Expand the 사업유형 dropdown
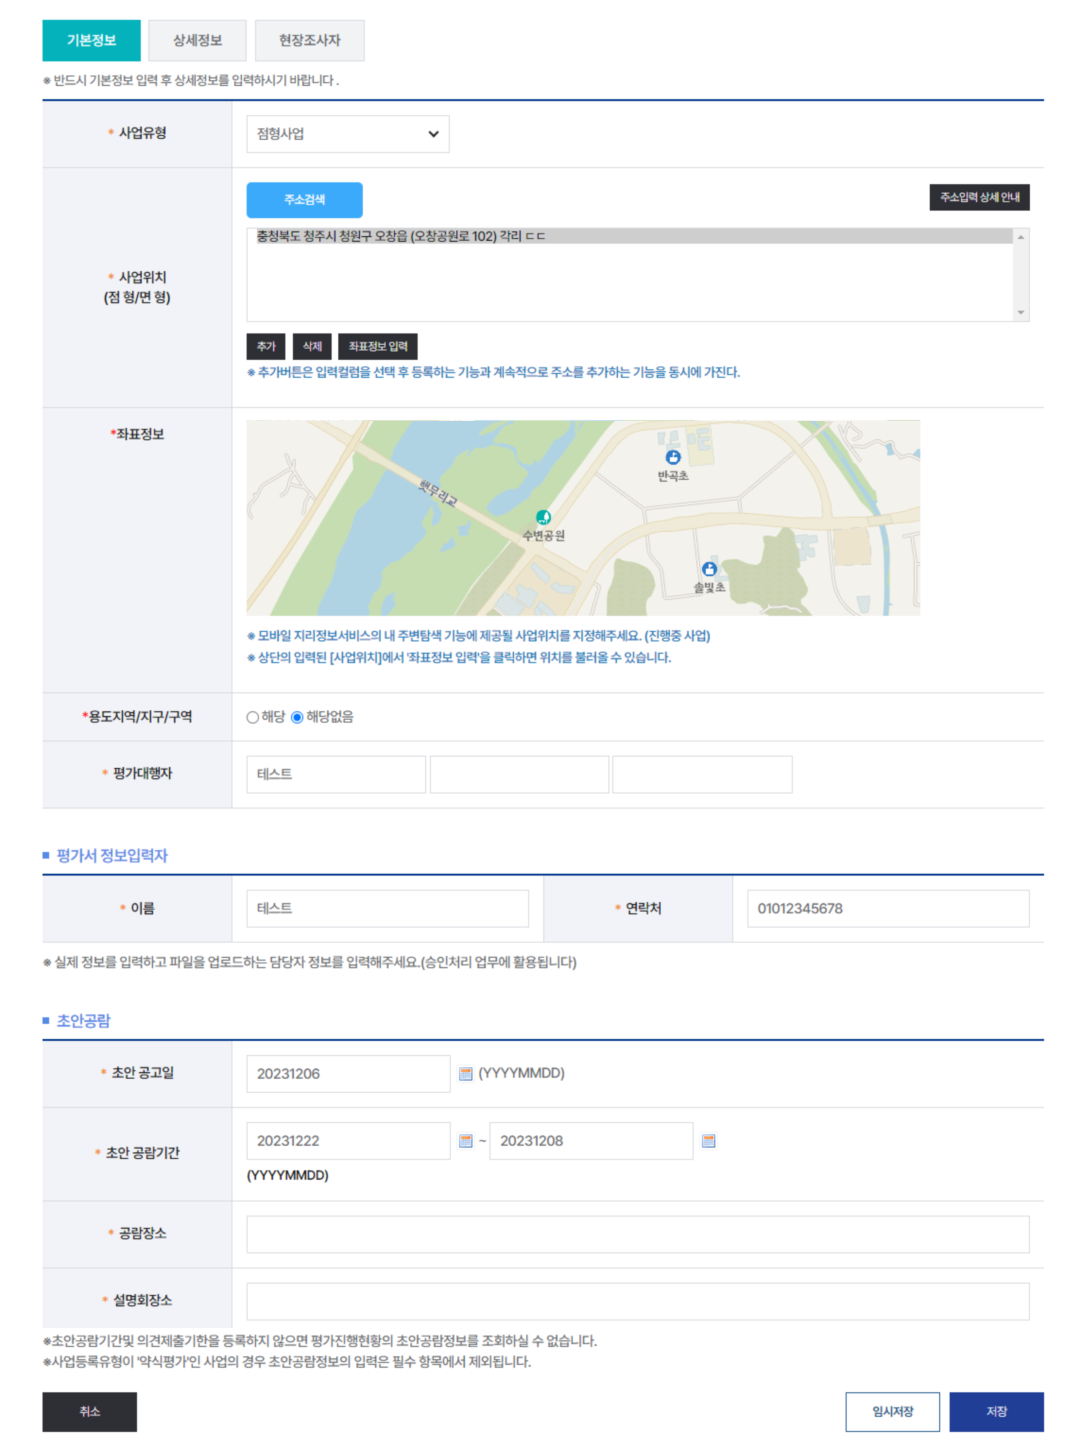Image resolution: width=1080 pixels, height=1450 pixels. [347, 134]
